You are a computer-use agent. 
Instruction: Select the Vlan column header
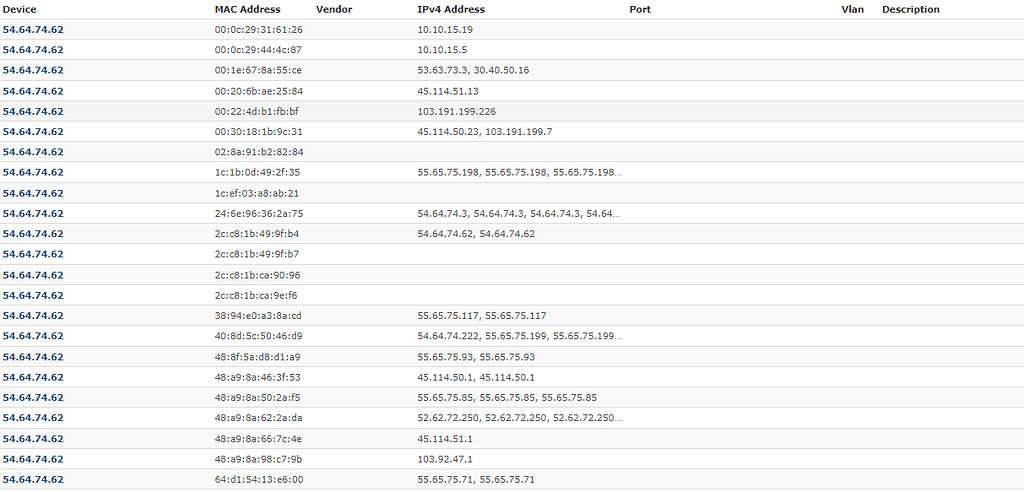(853, 9)
